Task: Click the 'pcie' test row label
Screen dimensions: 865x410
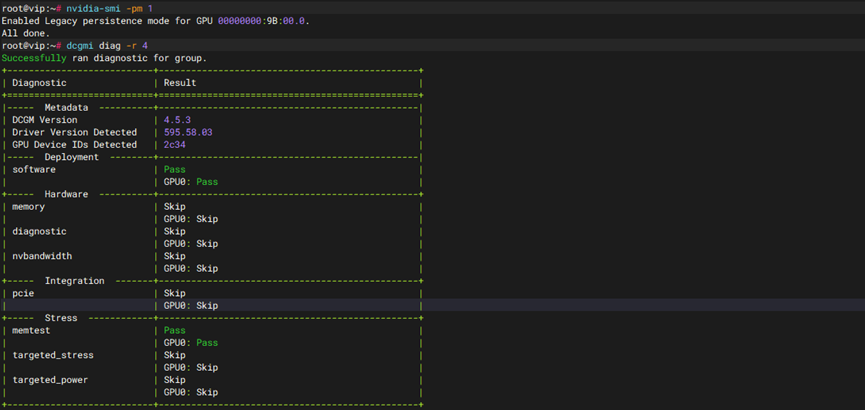Action: (23, 293)
